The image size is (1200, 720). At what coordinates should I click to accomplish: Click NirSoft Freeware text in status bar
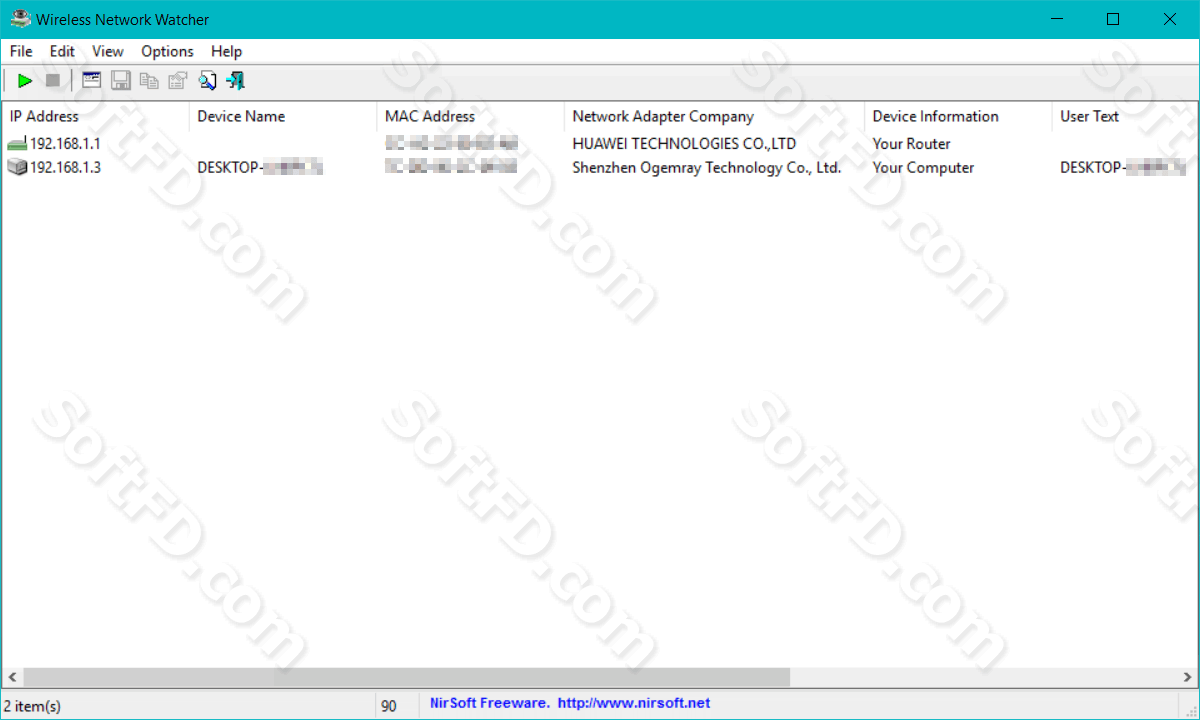[489, 703]
